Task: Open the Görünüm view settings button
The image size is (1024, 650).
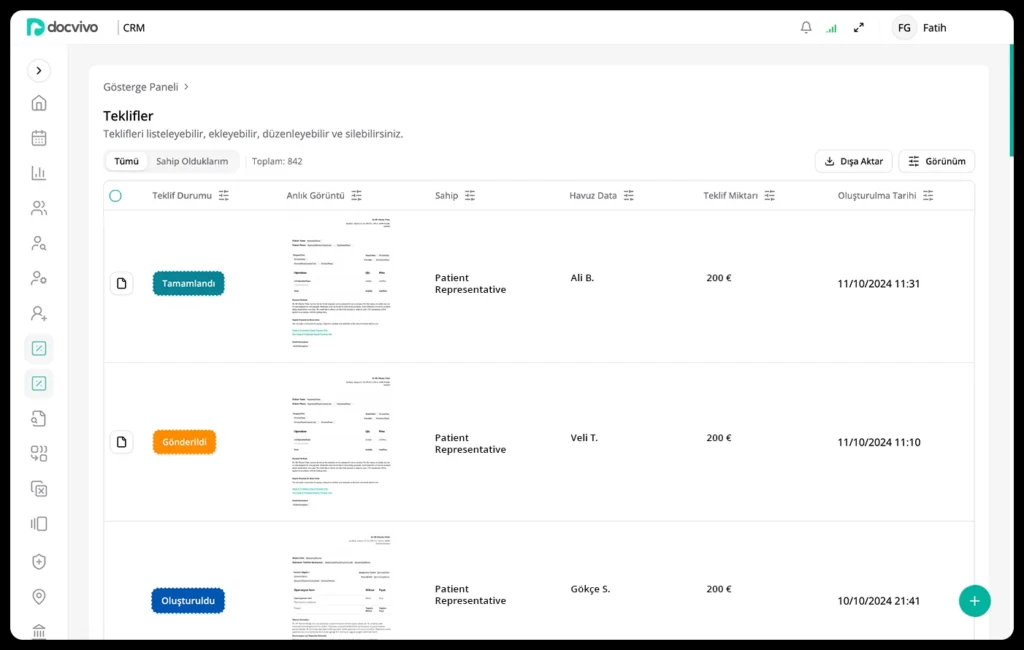Action: (936, 161)
